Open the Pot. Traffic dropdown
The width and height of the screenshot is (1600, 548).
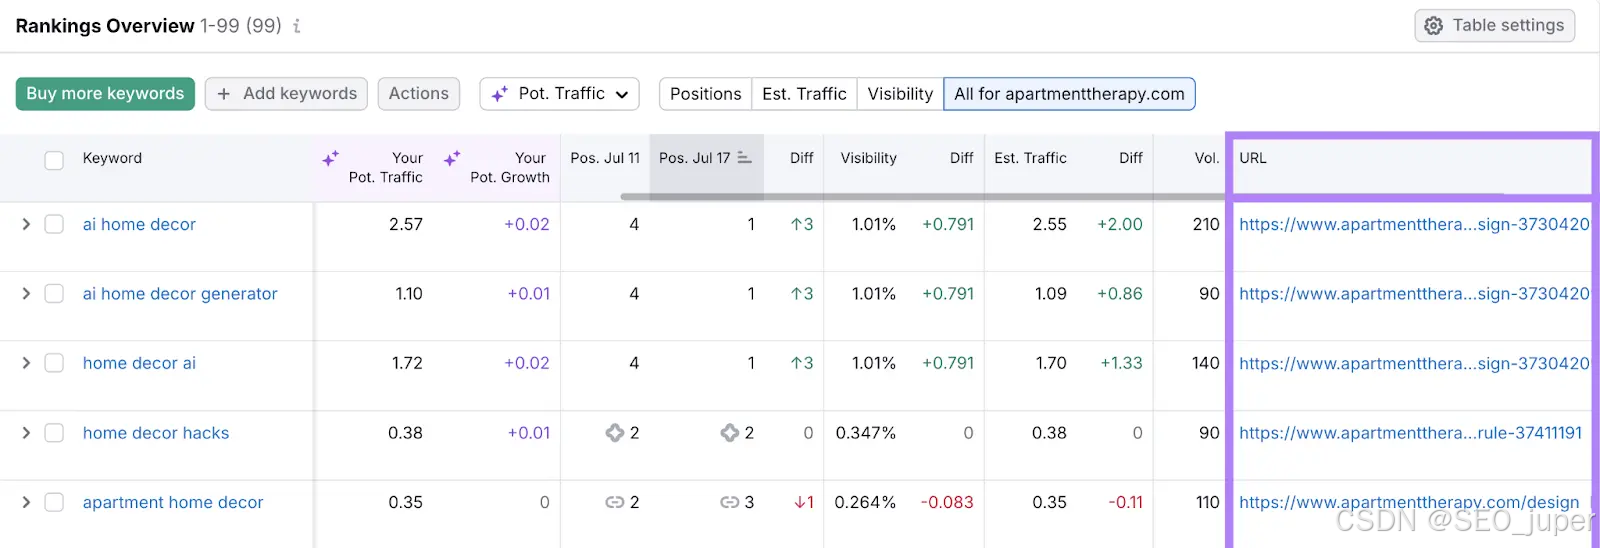(x=559, y=93)
